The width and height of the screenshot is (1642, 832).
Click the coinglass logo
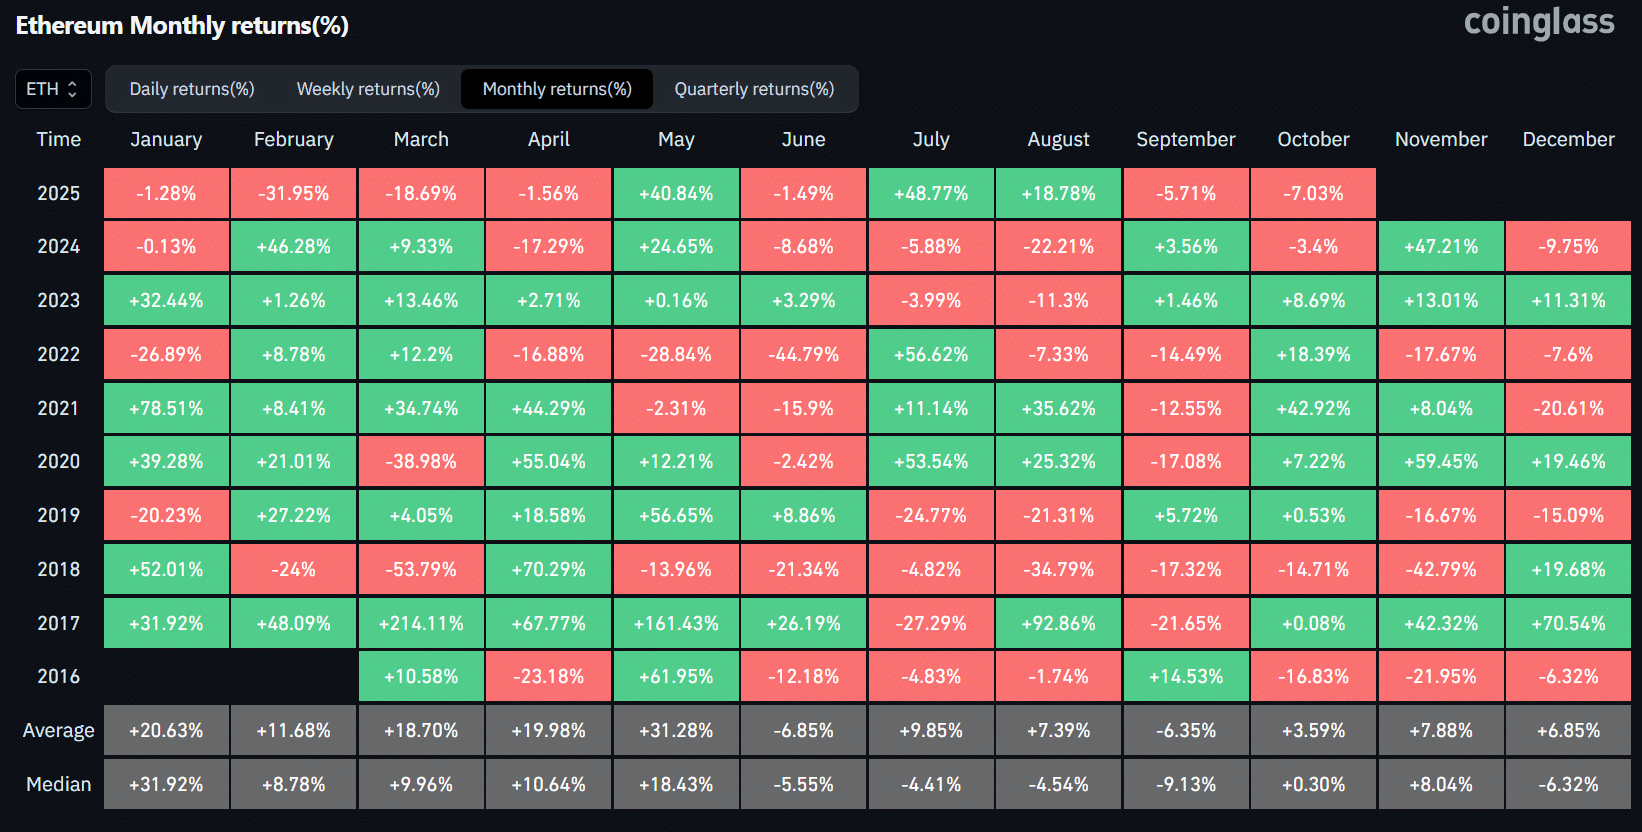[1538, 22]
